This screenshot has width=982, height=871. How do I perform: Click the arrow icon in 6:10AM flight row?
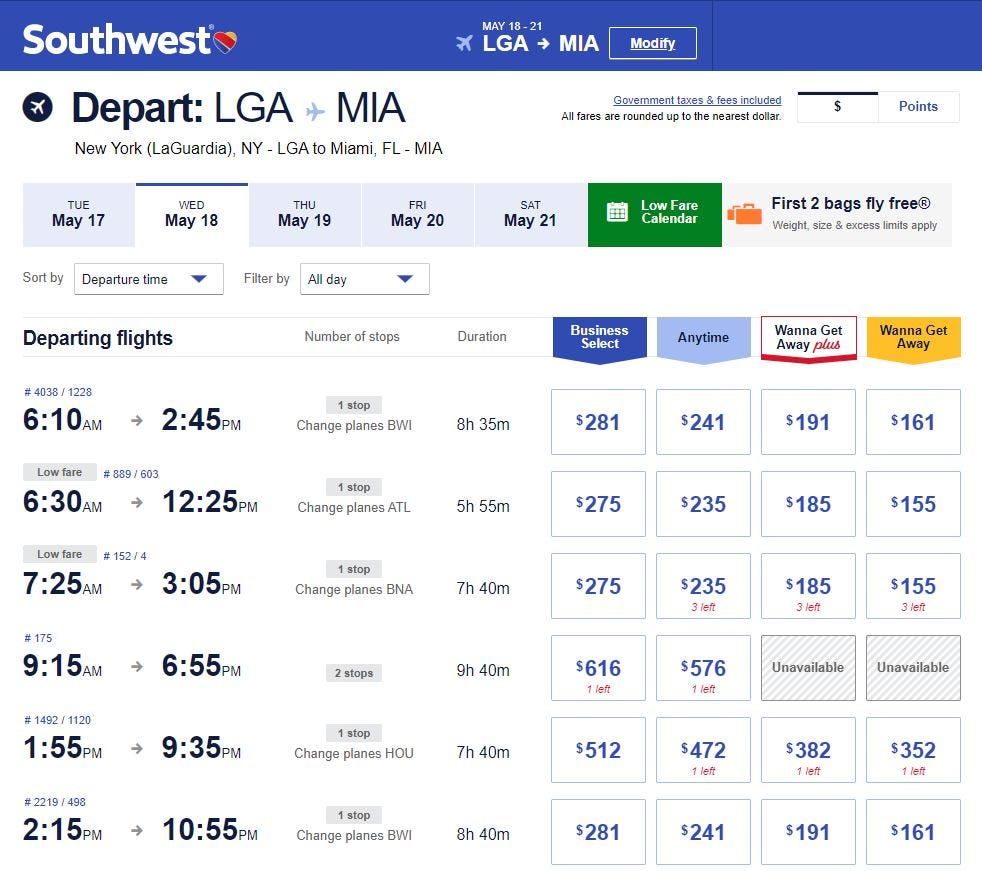(x=137, y=421)
